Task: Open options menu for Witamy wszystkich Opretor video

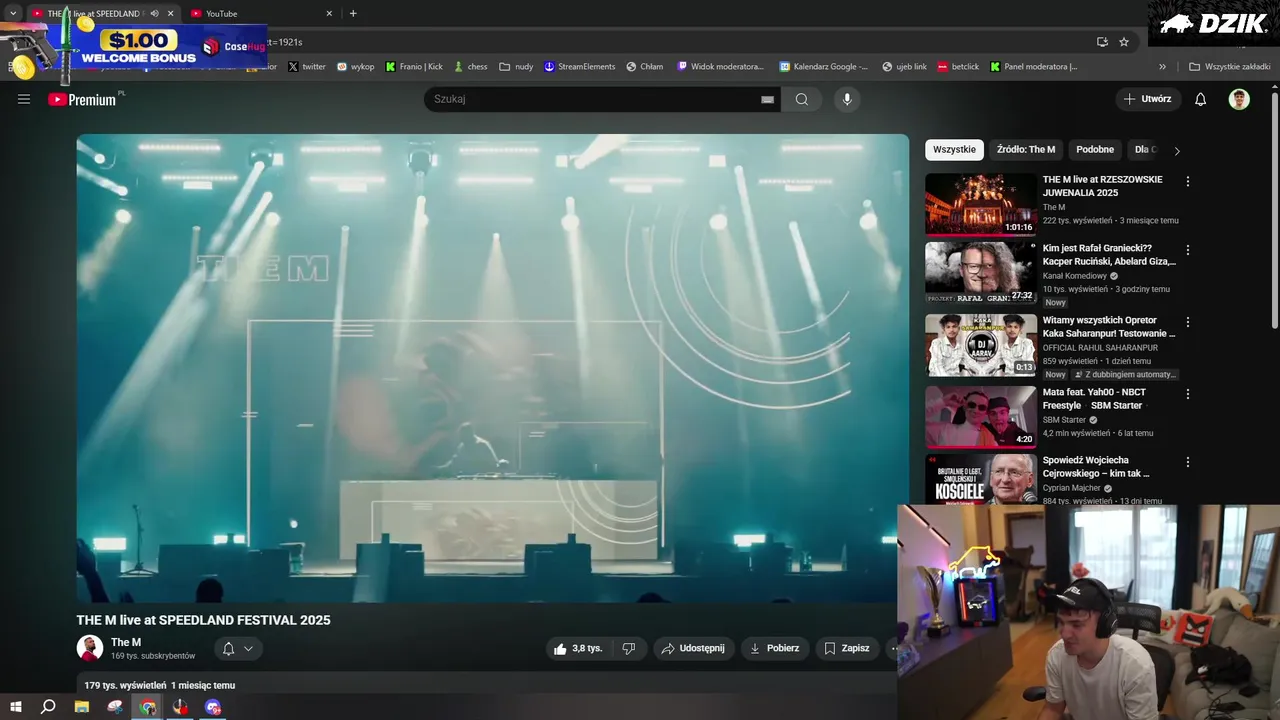Action: 1188,322
